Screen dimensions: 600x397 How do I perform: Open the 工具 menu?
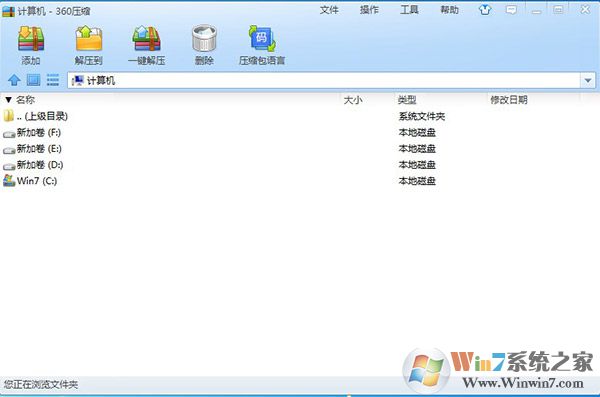pyautogui.click(x=409, y=10)
